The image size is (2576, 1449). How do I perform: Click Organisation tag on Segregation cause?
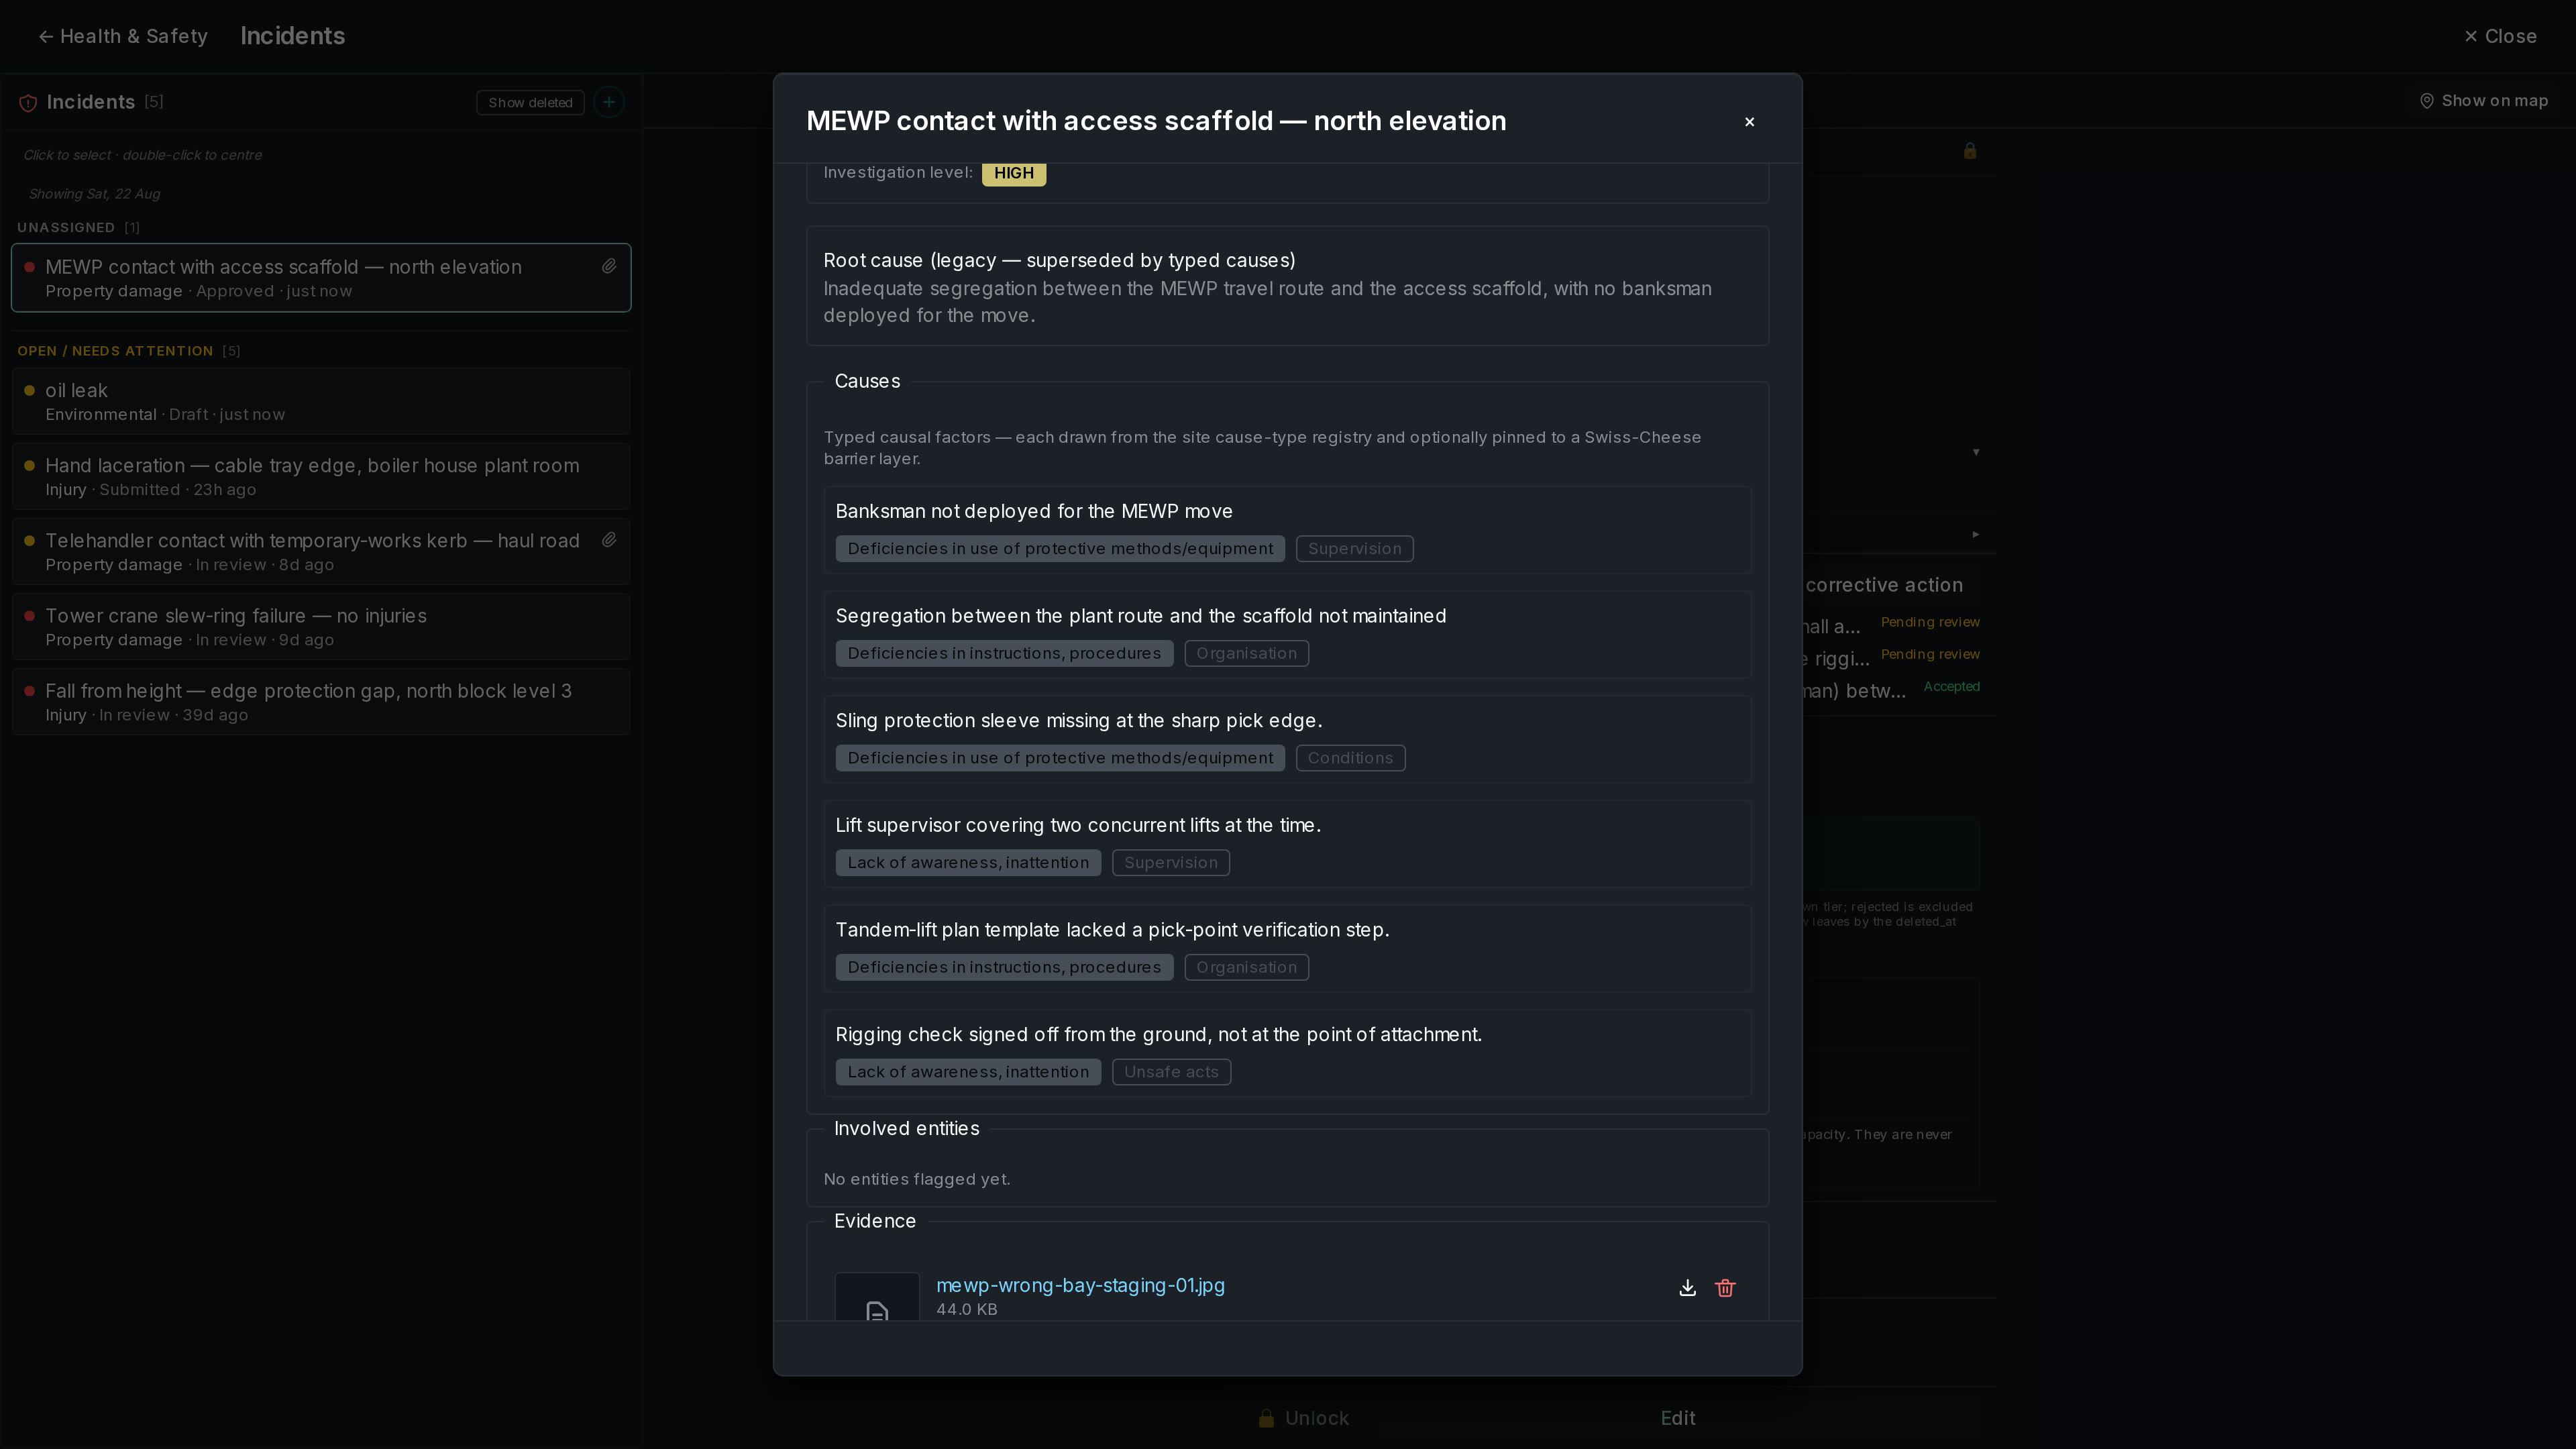(1246, 653)
